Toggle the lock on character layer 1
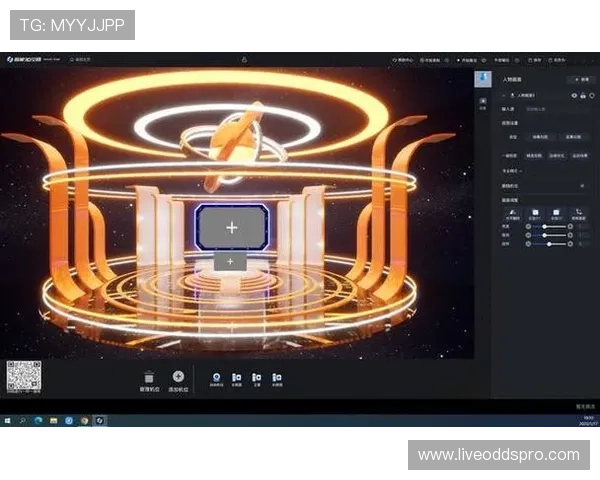This screenshot has width=600, height=480. click(583, 95)
